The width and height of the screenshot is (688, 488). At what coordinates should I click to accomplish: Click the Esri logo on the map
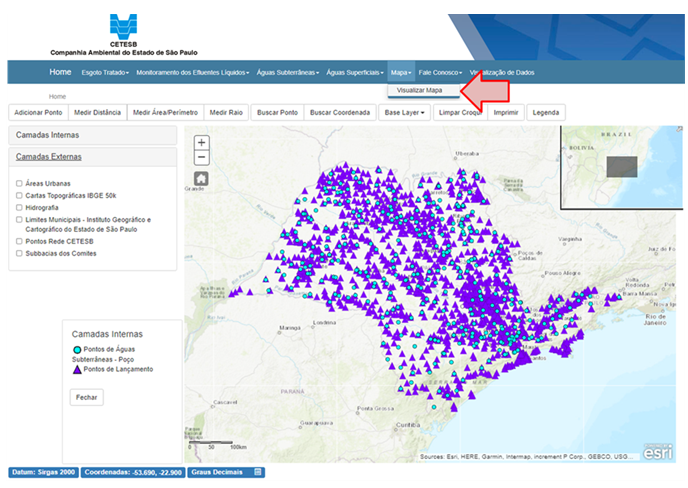point(657,452)
